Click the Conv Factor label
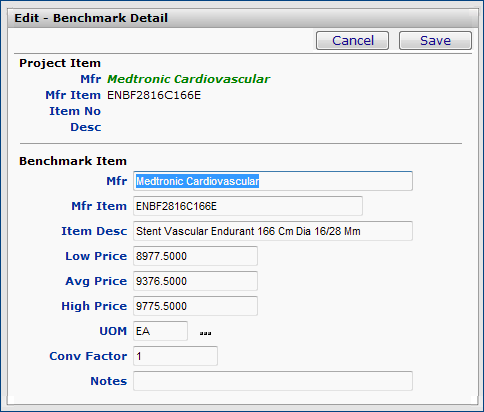484x412 pixels. click(88, 356)
